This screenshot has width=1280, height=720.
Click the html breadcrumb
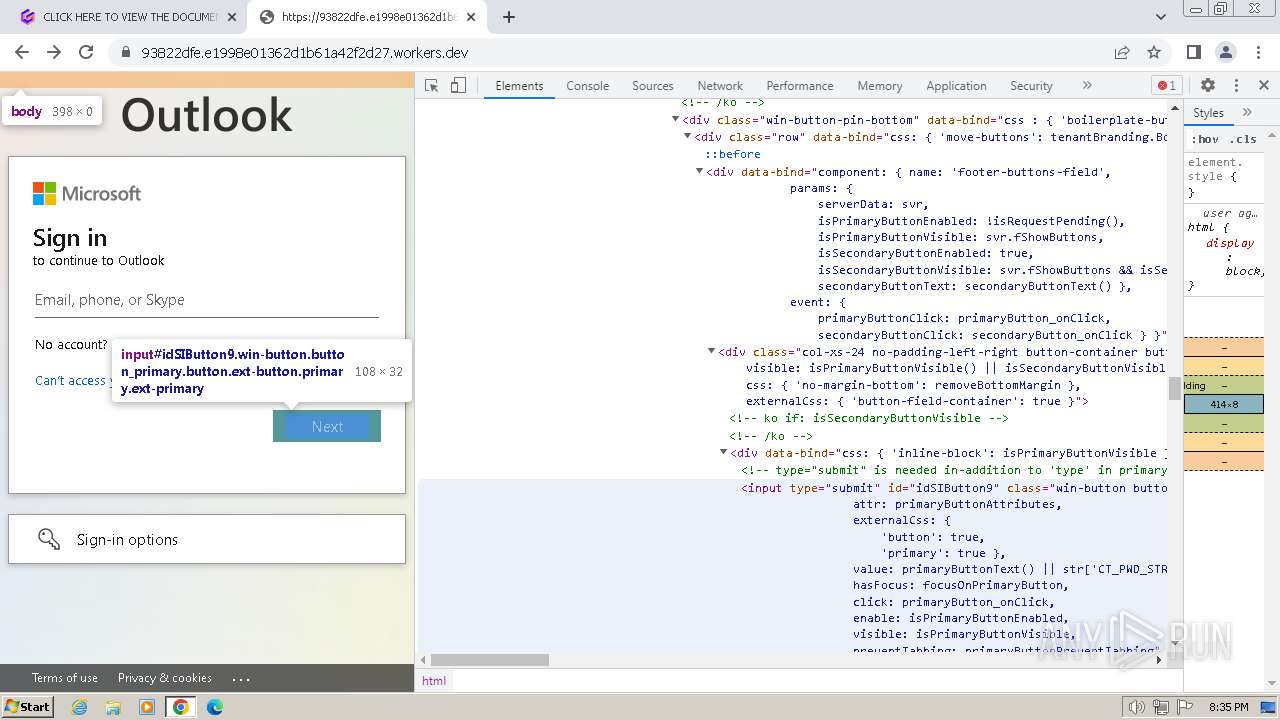coord(434,680)
